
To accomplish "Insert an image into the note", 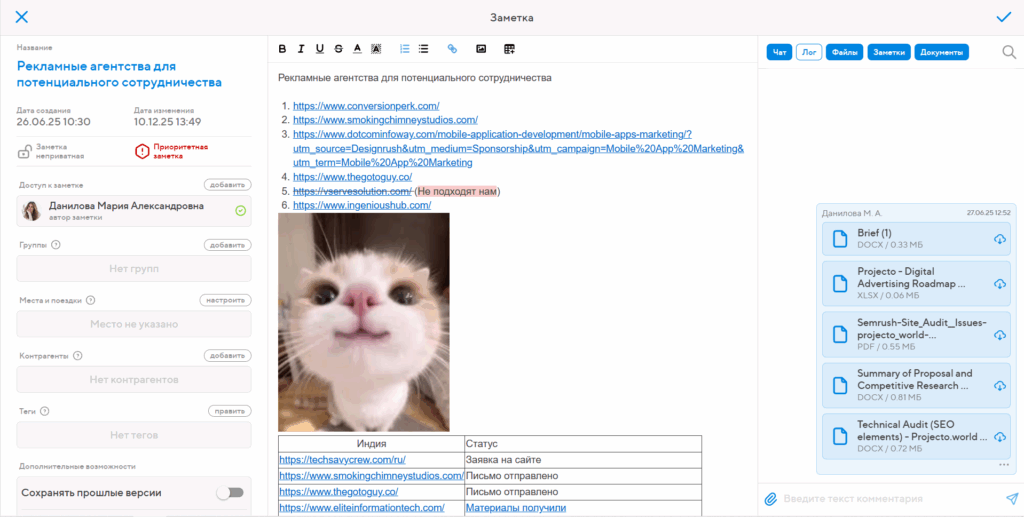I will coord(481,48).
